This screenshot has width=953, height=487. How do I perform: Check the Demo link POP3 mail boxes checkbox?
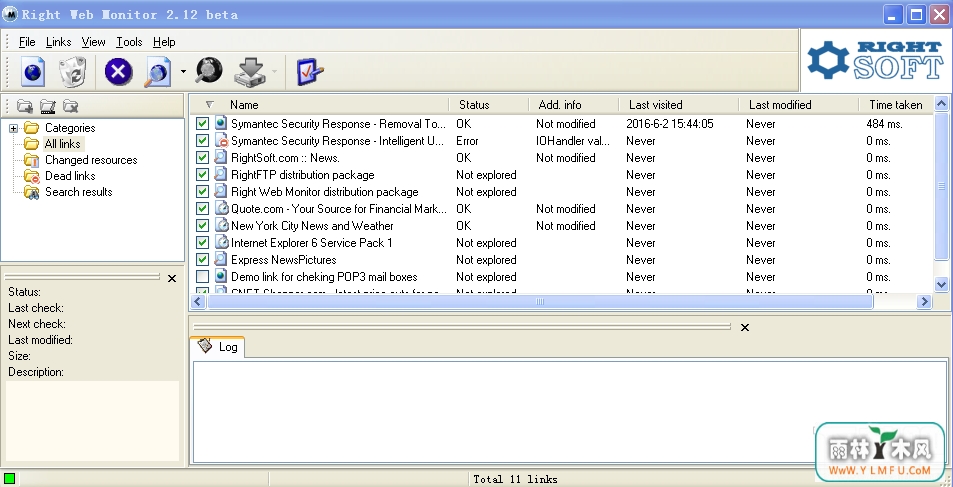202,277
